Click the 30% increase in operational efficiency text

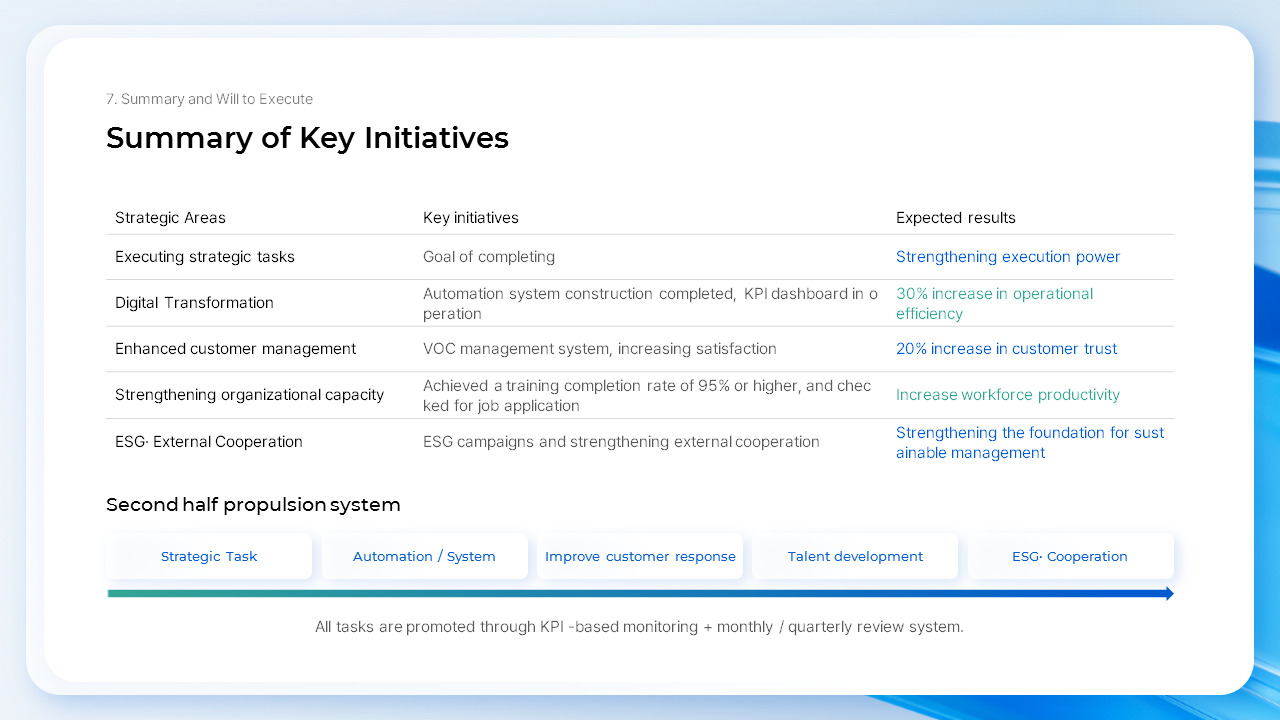coord(994,303)
